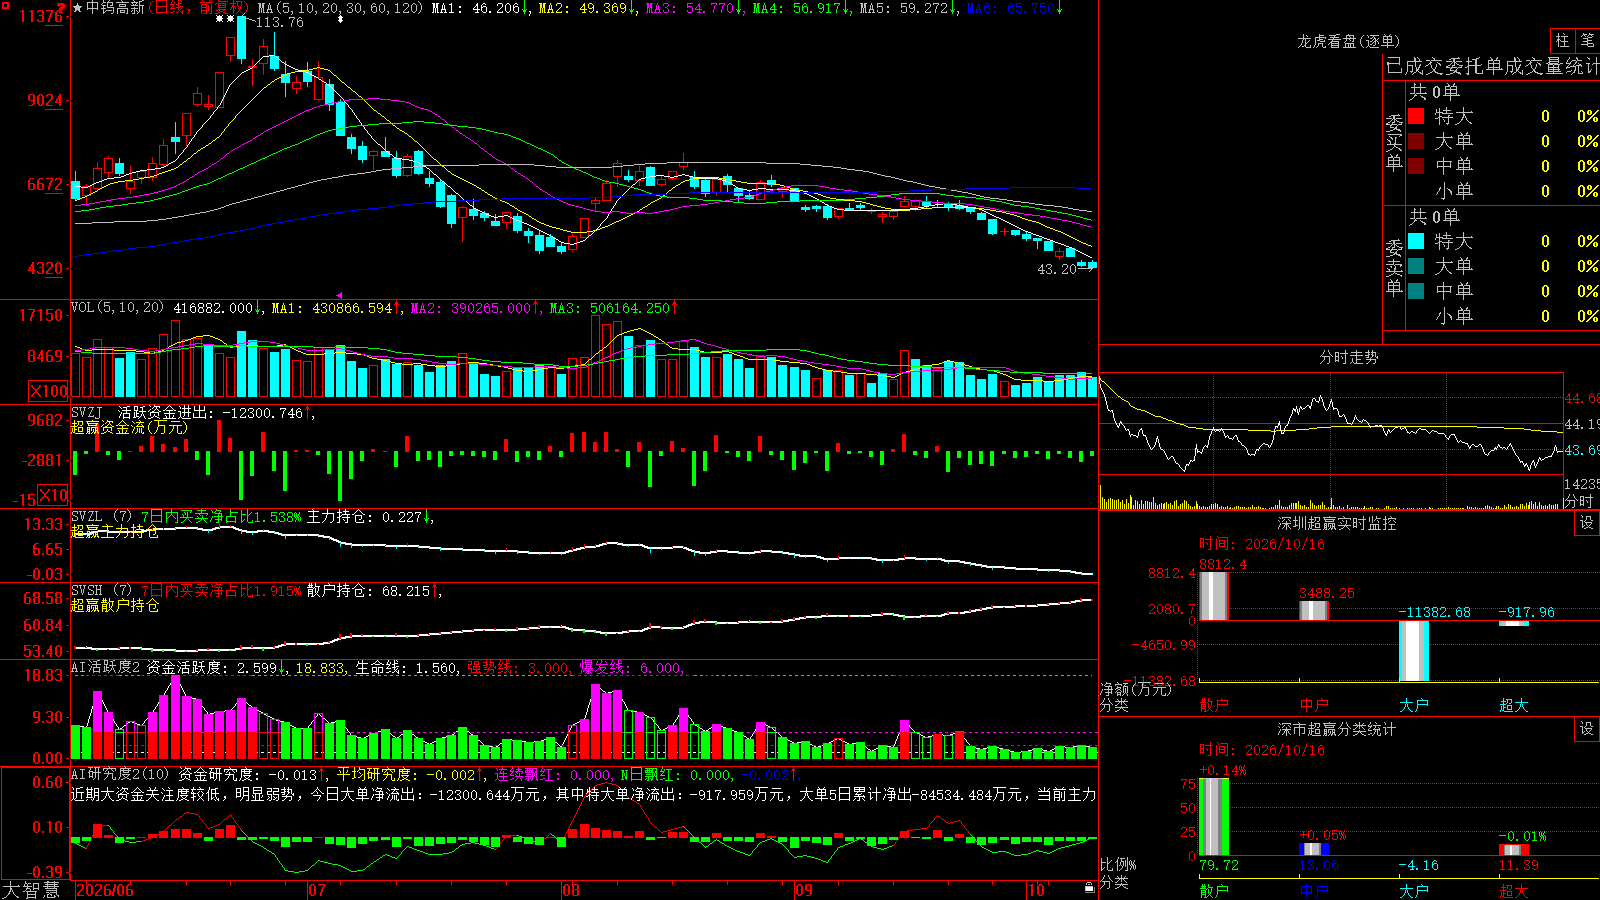Switch order view to 柱 (bar) mode
Image resolution: width=1600 pixels, height=900 pixels.
point(1562,40)
